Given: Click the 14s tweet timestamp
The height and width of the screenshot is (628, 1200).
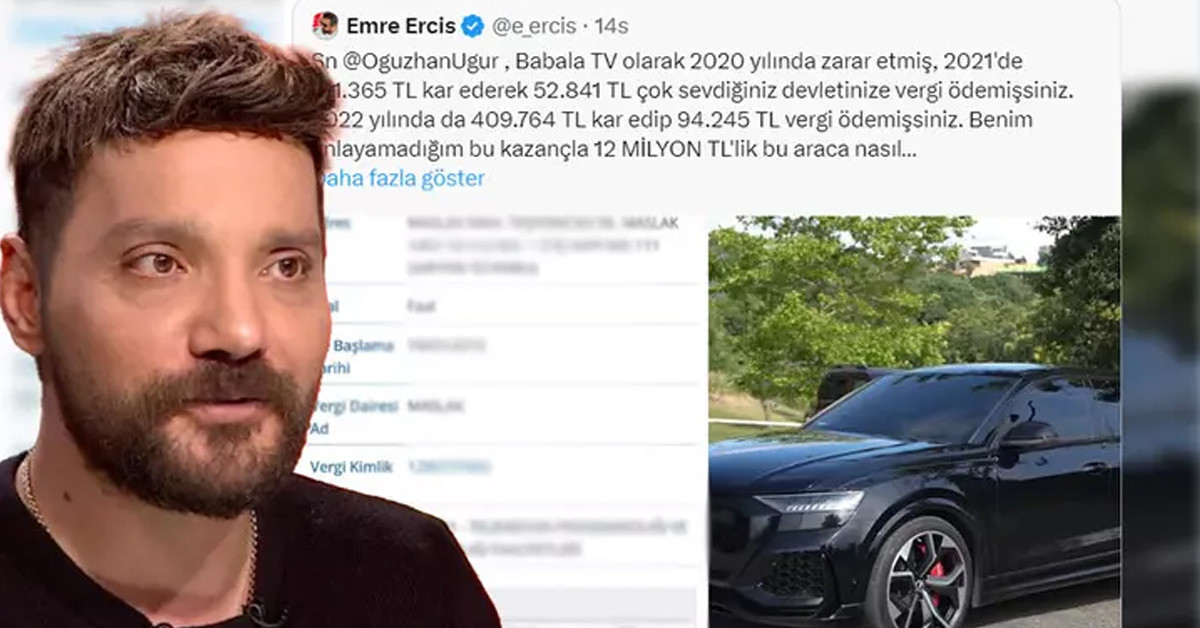Looking at the screenshot, I should click(611, 26).
